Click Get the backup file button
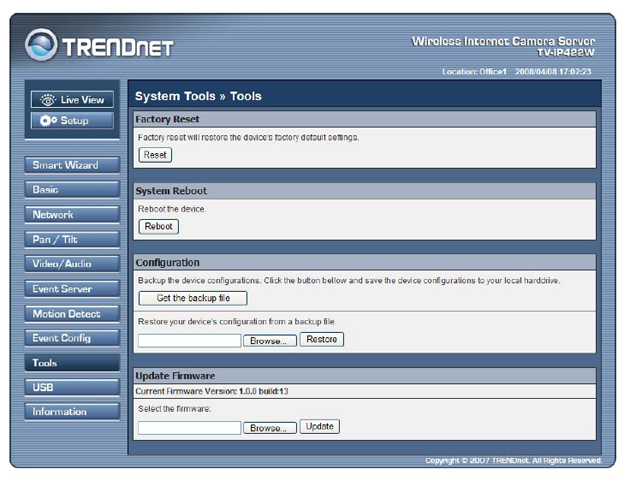Screen dimensions: 630x481 coord(193,298)
